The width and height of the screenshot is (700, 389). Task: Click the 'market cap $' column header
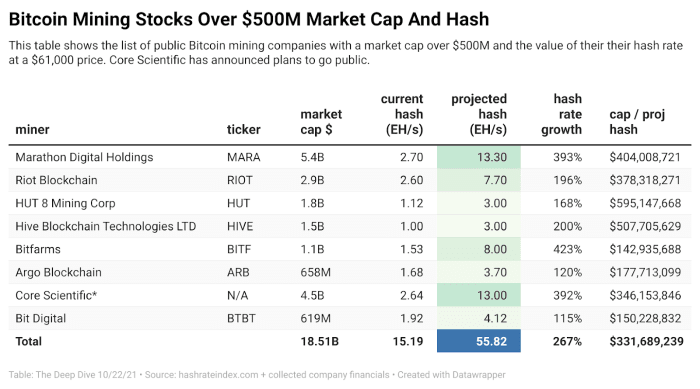[321, 122]
